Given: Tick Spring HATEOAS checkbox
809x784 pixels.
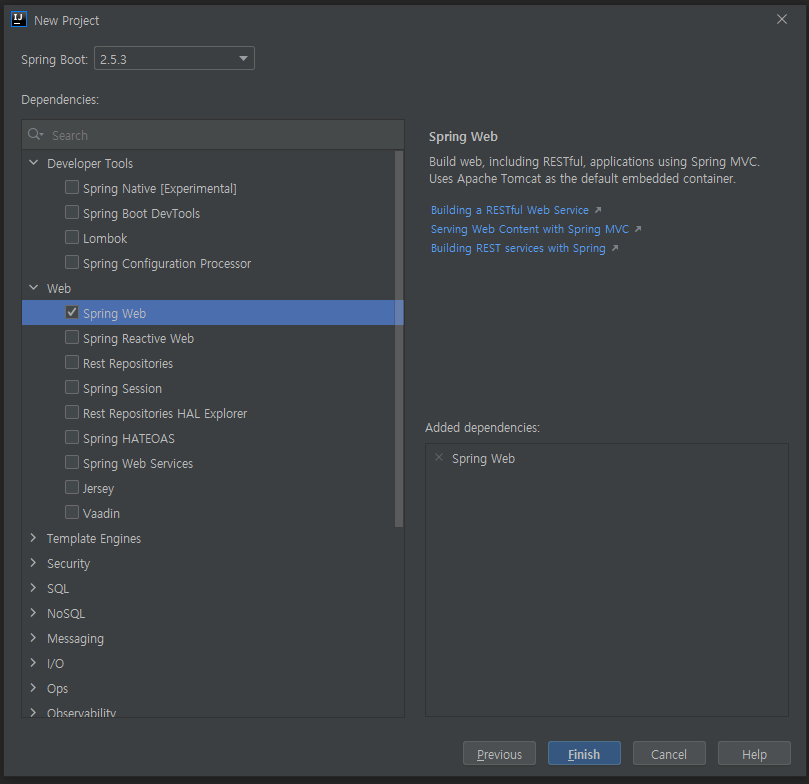Looking at the screenshot, I should pos(72,437).
